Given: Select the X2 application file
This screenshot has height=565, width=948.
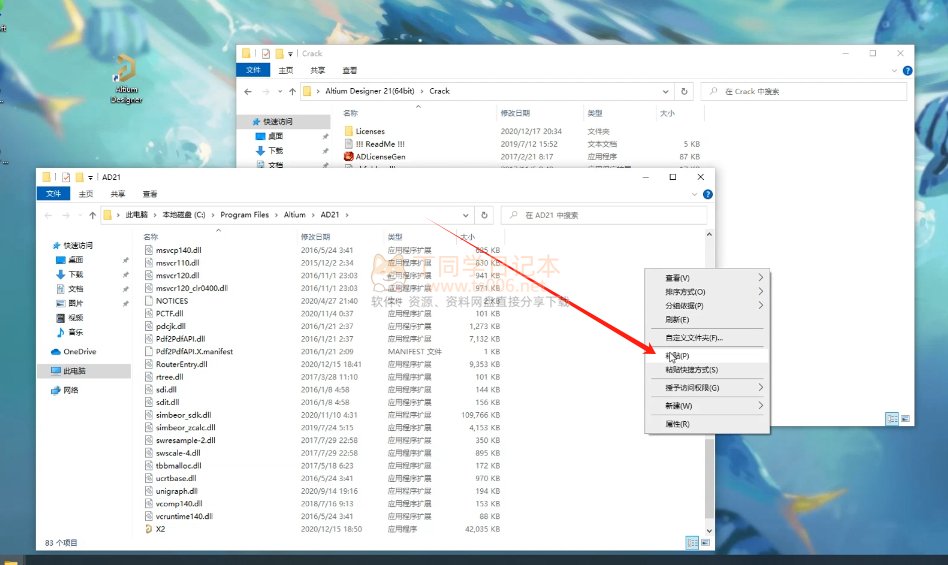Looking at the screenshot, I should (x=160, y=529).
